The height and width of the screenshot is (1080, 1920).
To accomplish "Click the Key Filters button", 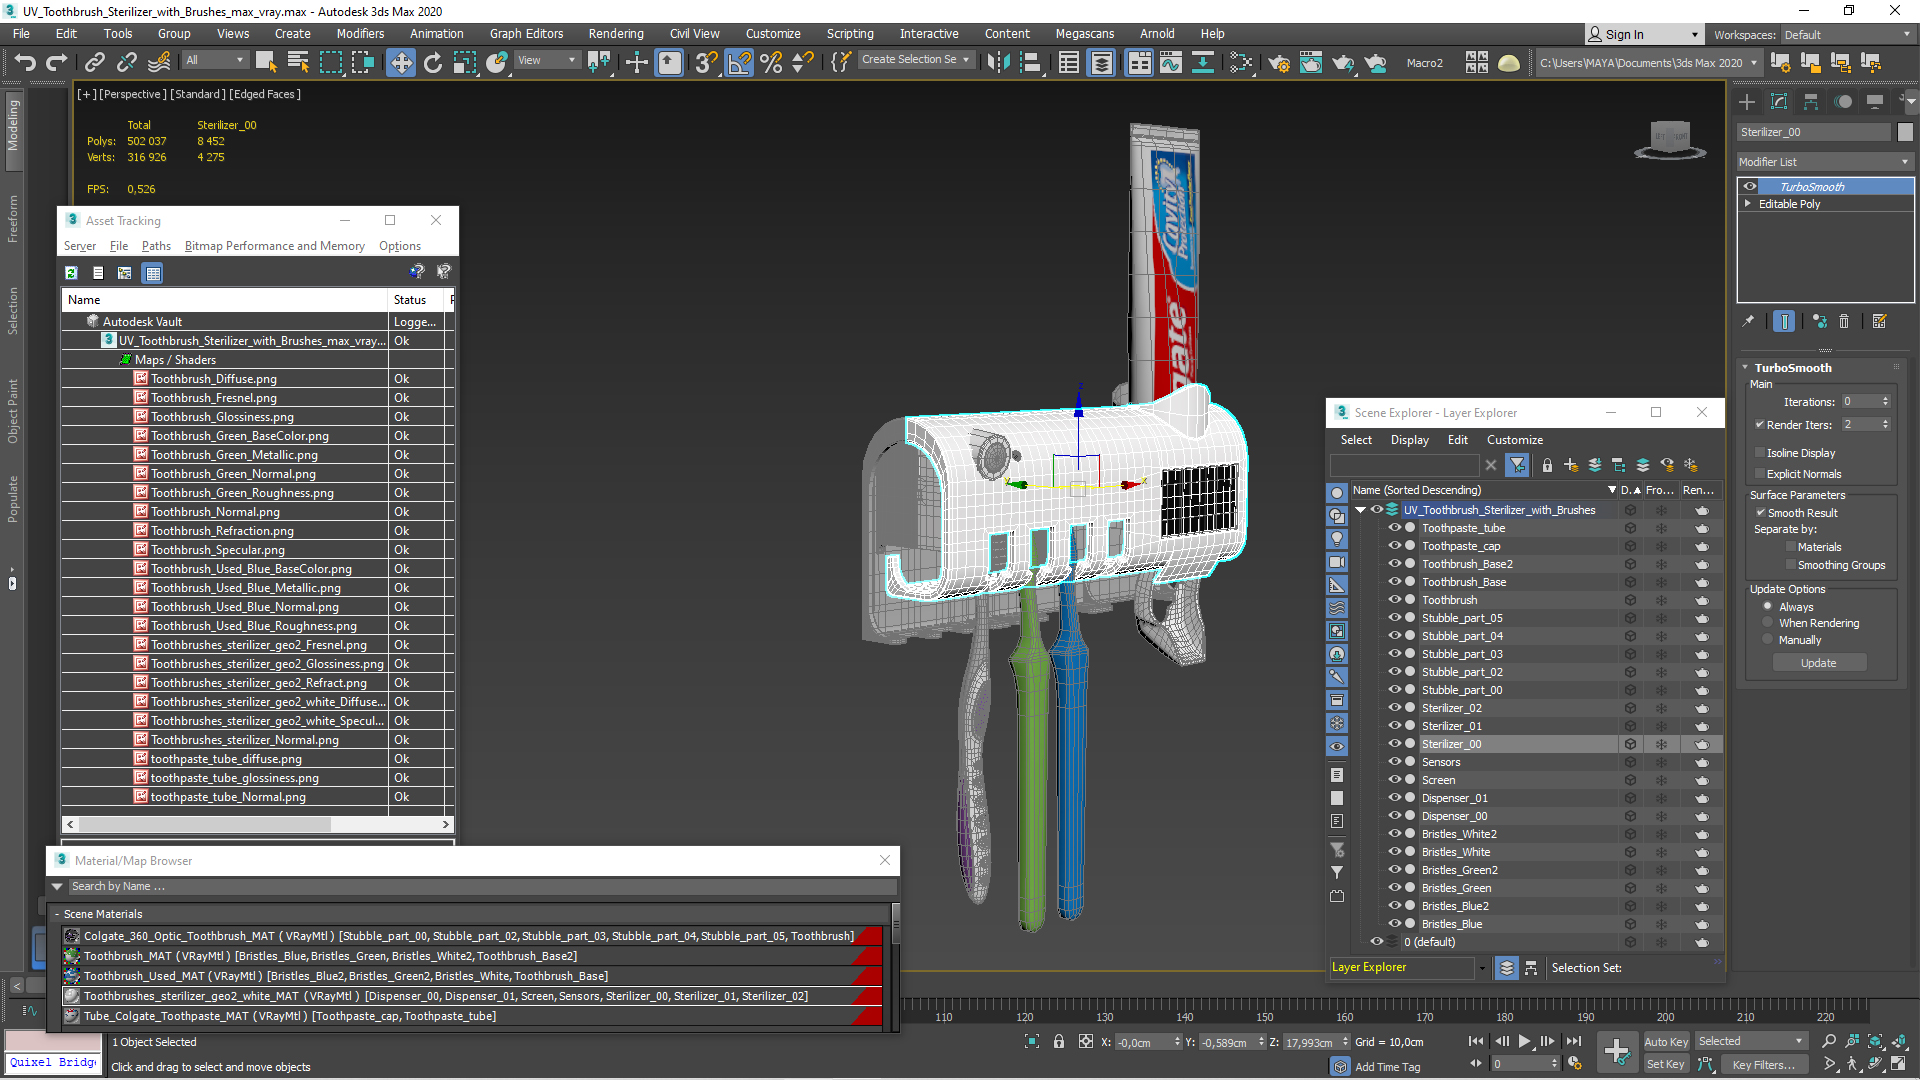I will [x=1763, y=1065].
